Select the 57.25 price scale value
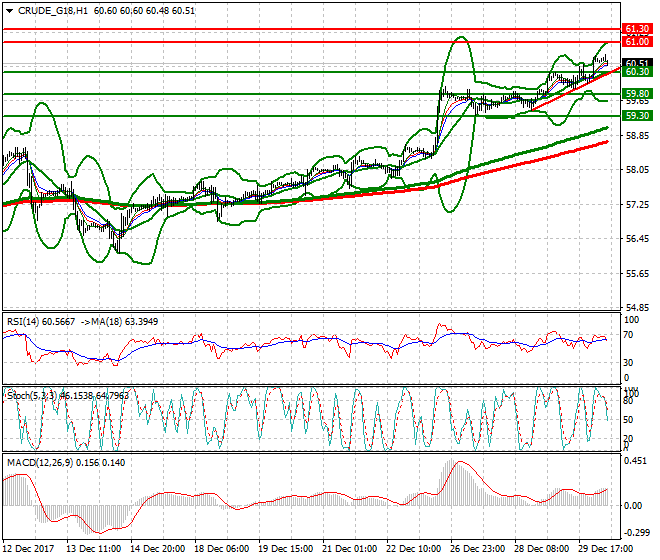 click(x=637, y=205)
